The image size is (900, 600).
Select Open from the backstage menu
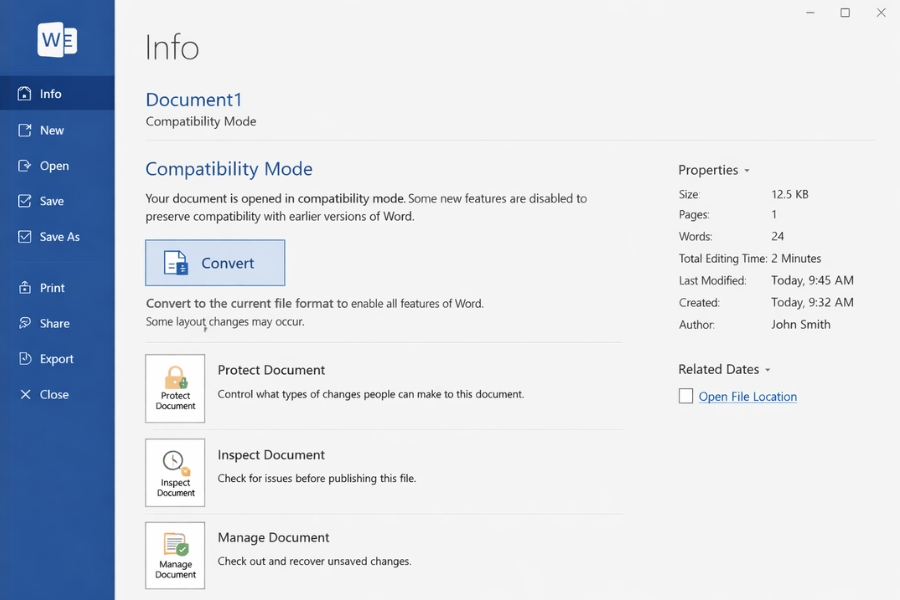pyautogui.click(x=54, y=166)
